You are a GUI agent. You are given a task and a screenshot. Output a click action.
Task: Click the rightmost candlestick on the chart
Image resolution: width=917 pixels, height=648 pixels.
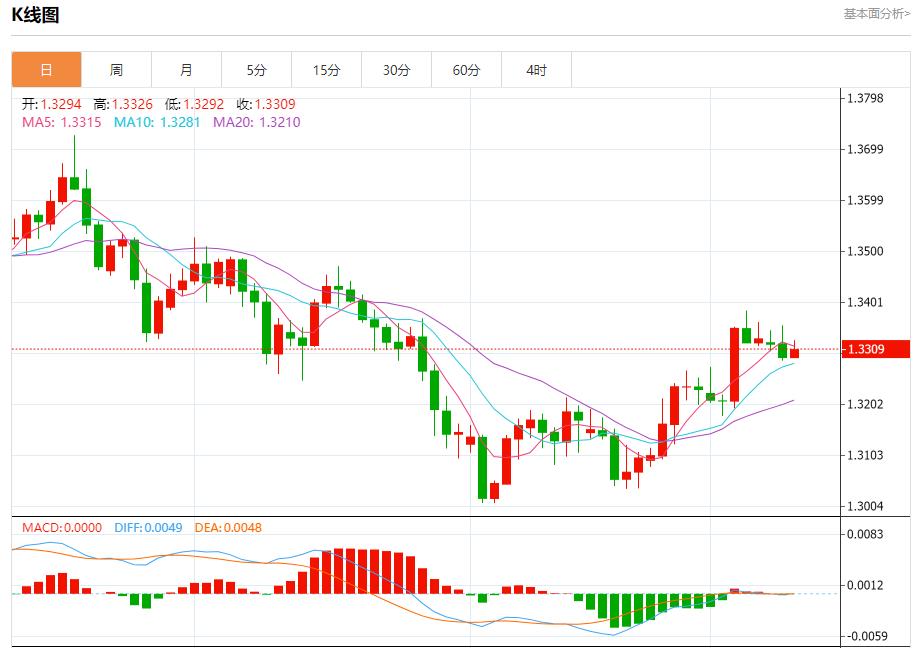794,352
